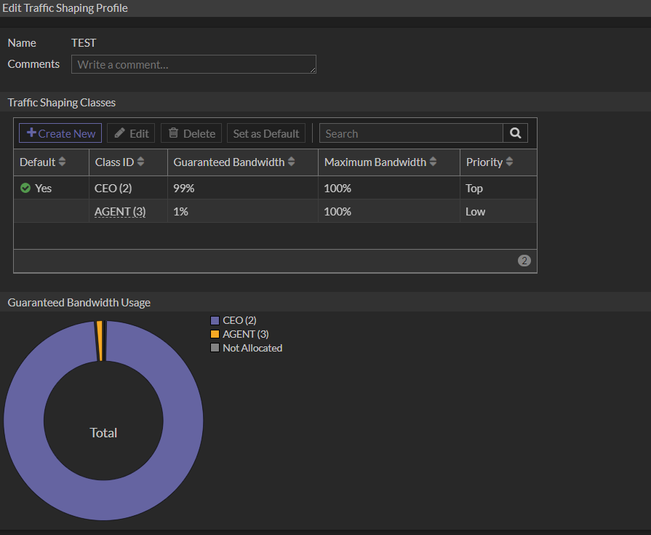Sort by Class ID column arrows
This screenshot has height=535, width=651.
pyautogui.click(x=141, y=162)
